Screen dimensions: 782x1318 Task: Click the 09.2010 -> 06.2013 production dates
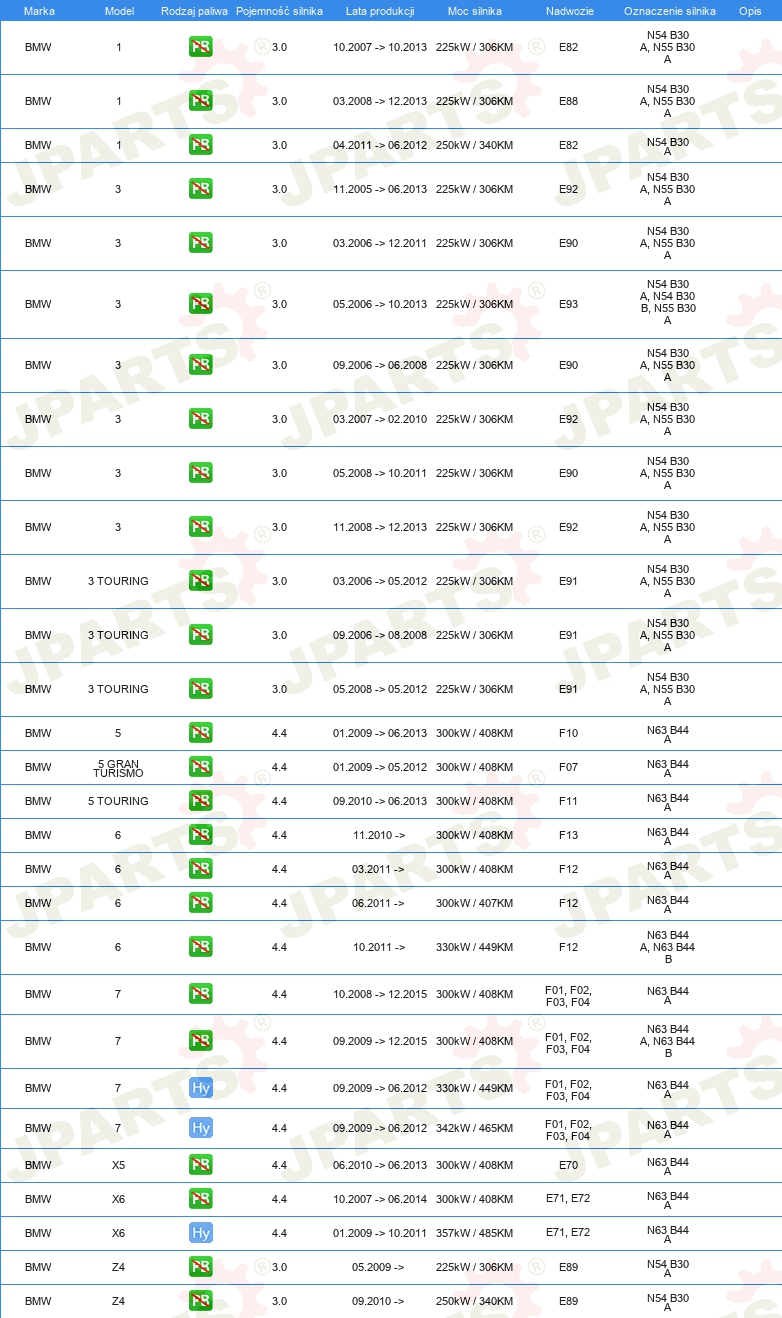click(379, 801)
